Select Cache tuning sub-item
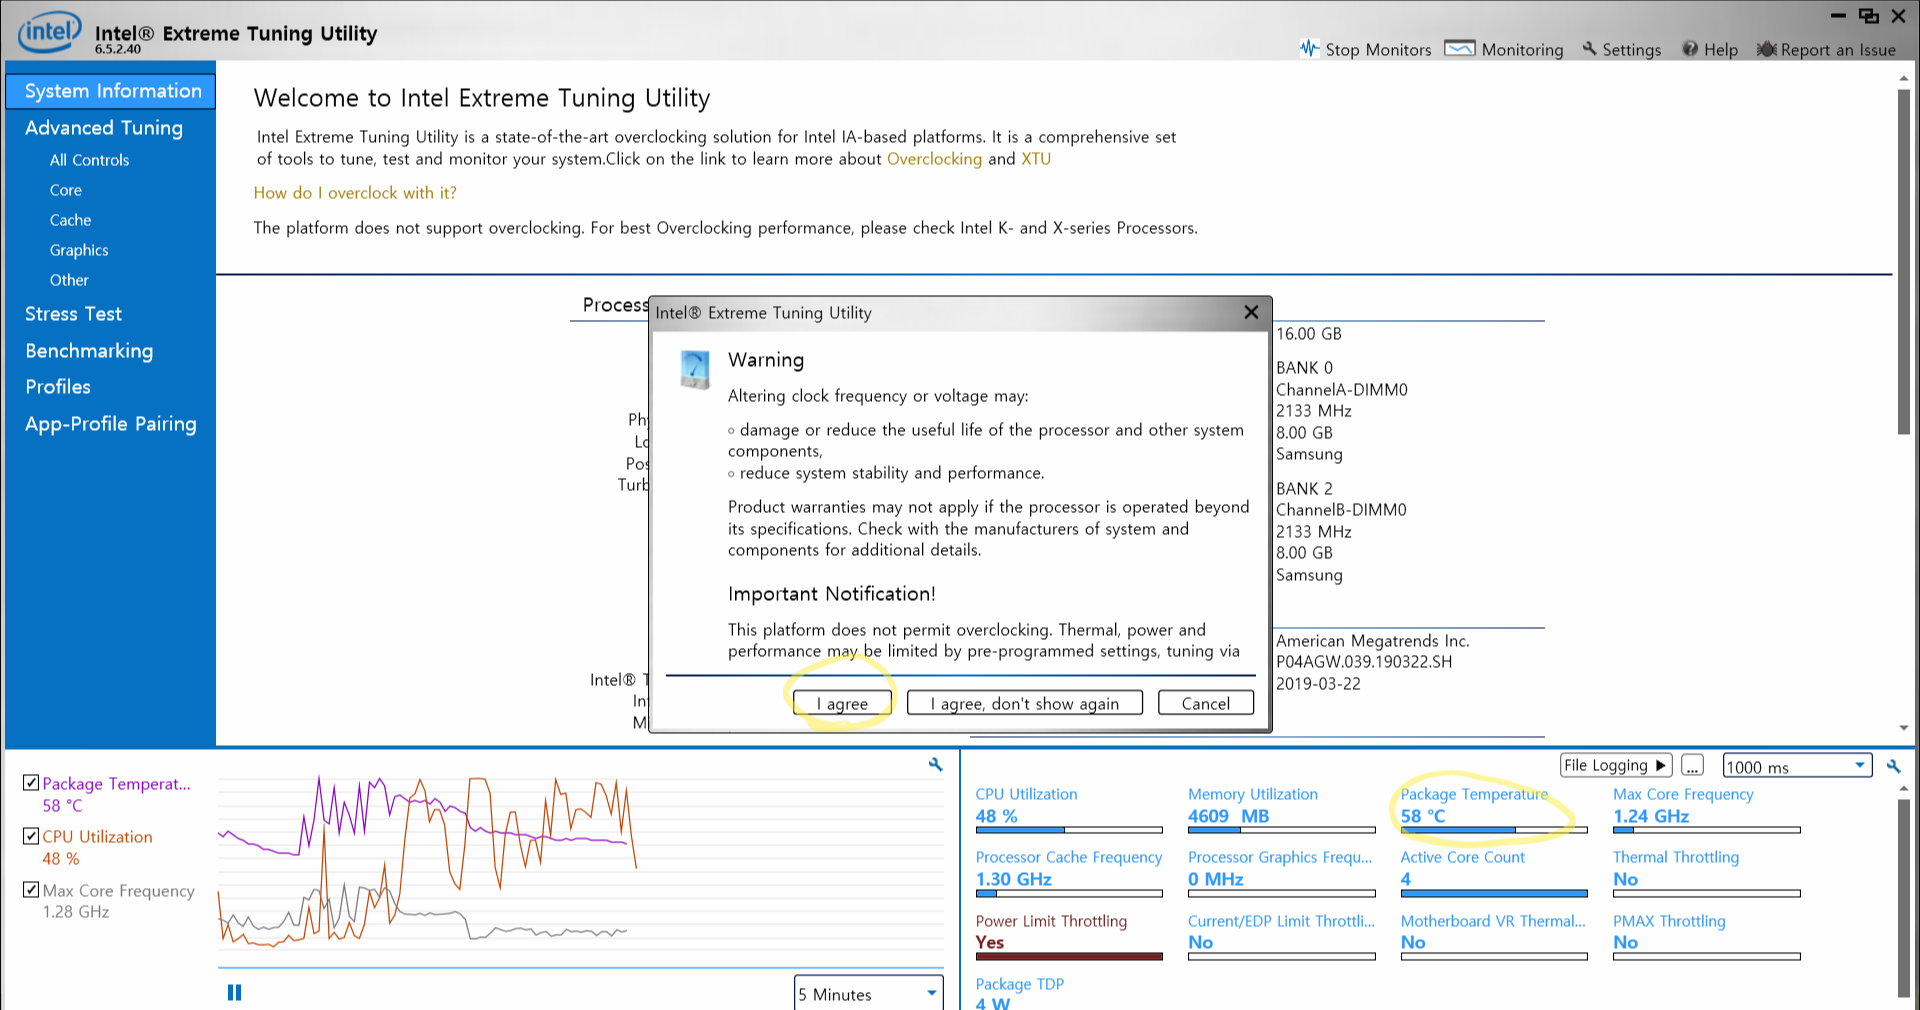 point(70,220)
